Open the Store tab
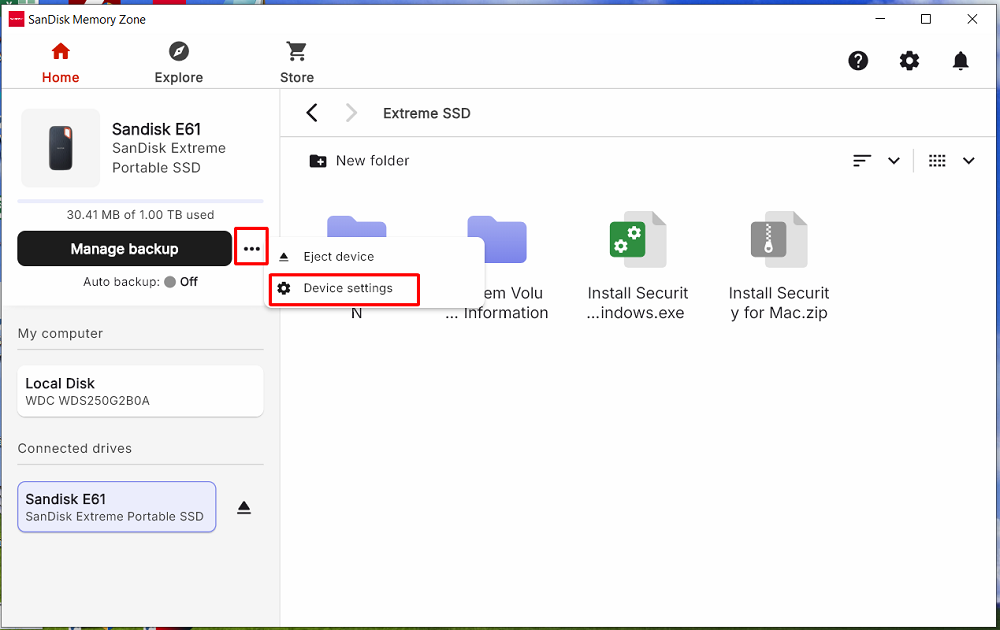Image resolution: width=1000 pixels, height=630 pixels. pyautogui.click(x=297, y=63)
